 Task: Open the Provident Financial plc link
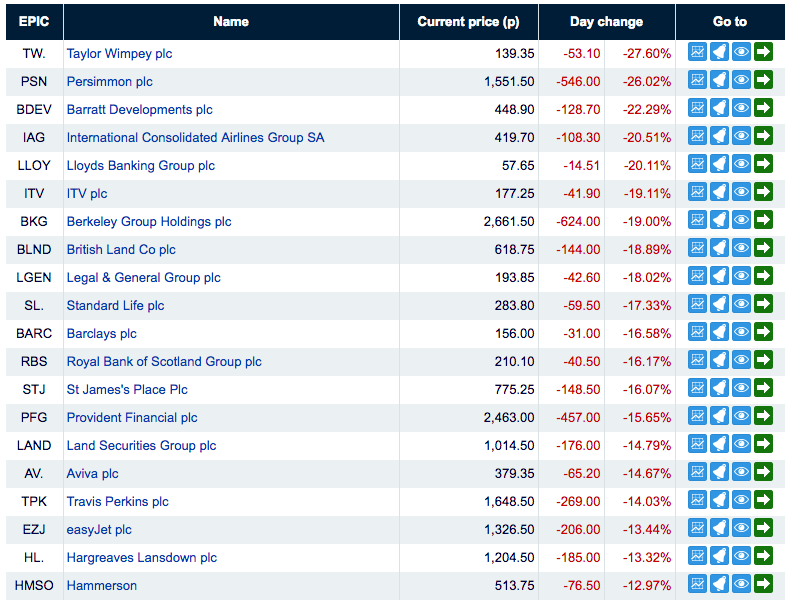[132, 418]
